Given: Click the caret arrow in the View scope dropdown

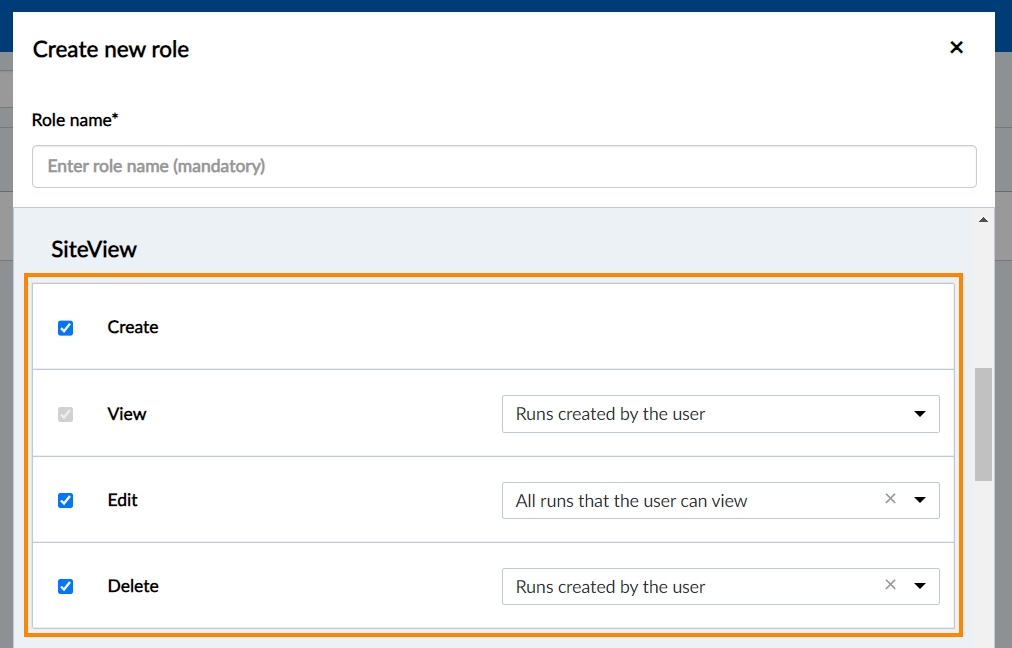Looking at the screenshot, I should click(x=920, y=414).
